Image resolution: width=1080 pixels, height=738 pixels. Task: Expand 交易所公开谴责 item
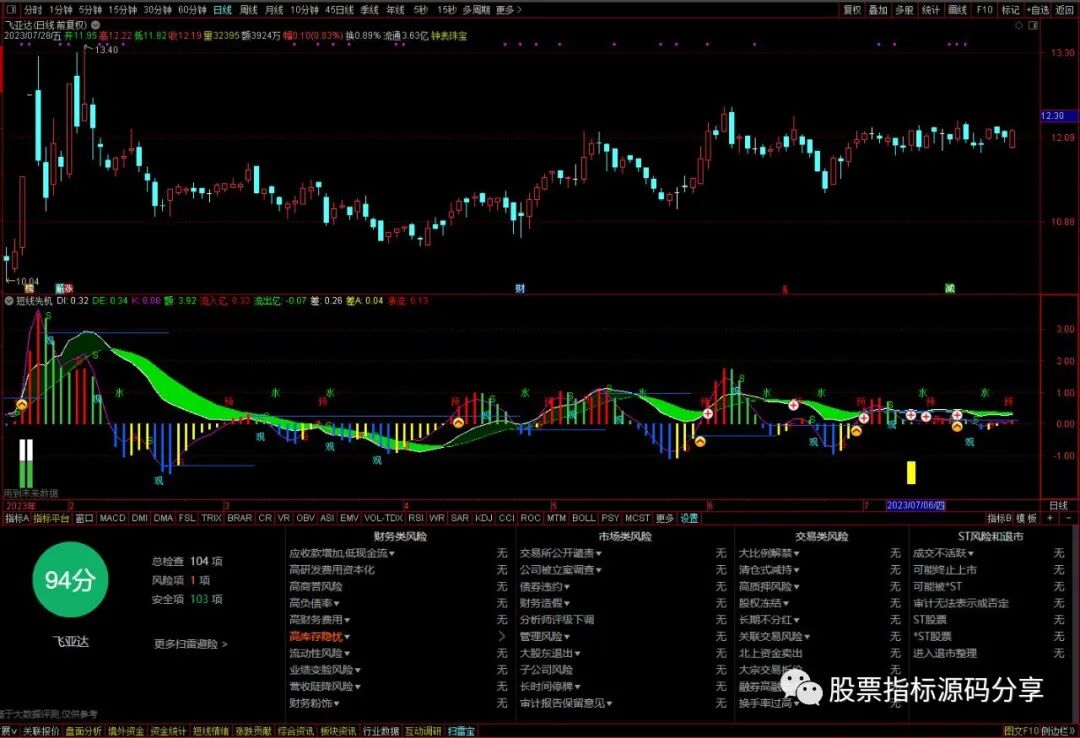561,553
